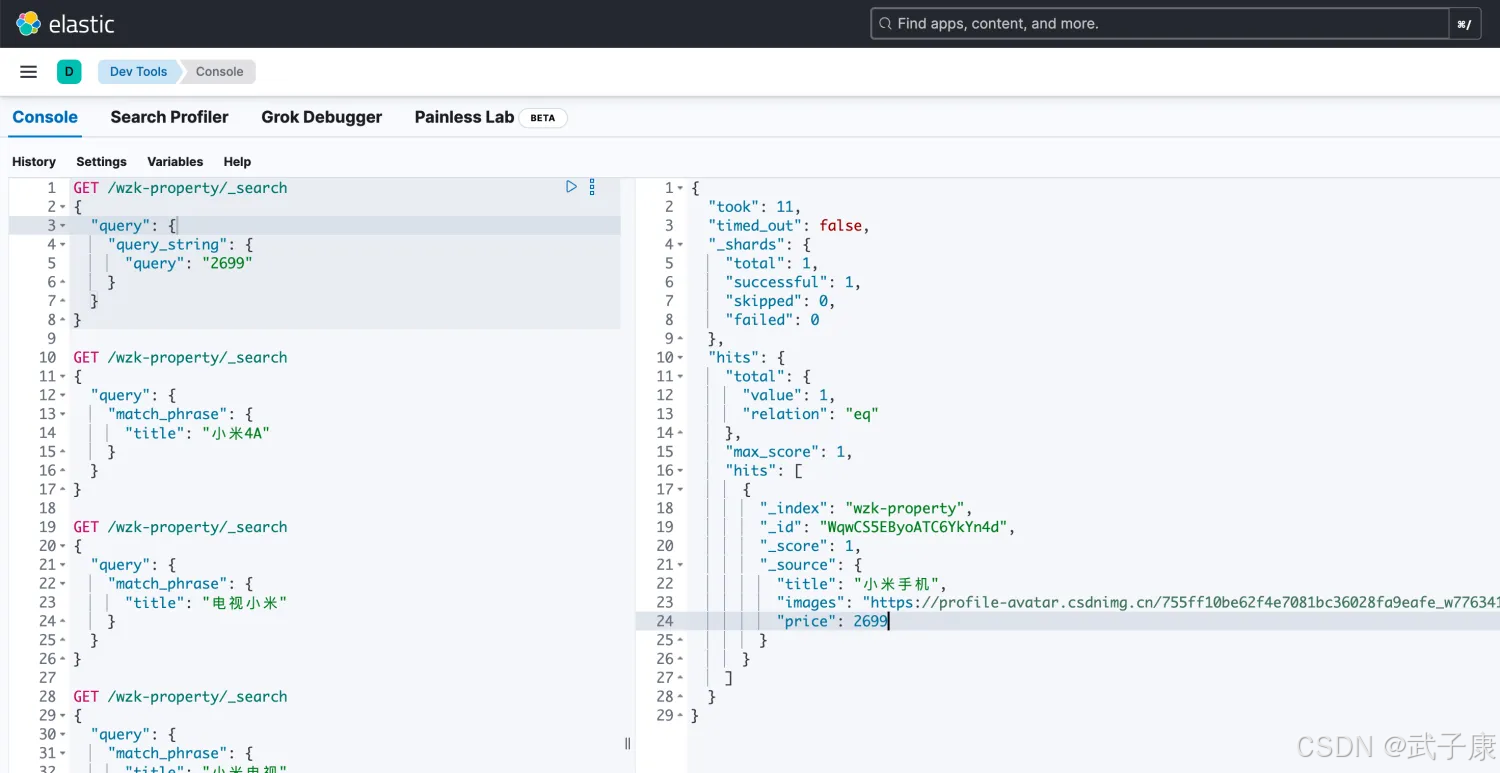Open request options three-dot menu
Screen dimensions: 1500x773
coord(592,187)
